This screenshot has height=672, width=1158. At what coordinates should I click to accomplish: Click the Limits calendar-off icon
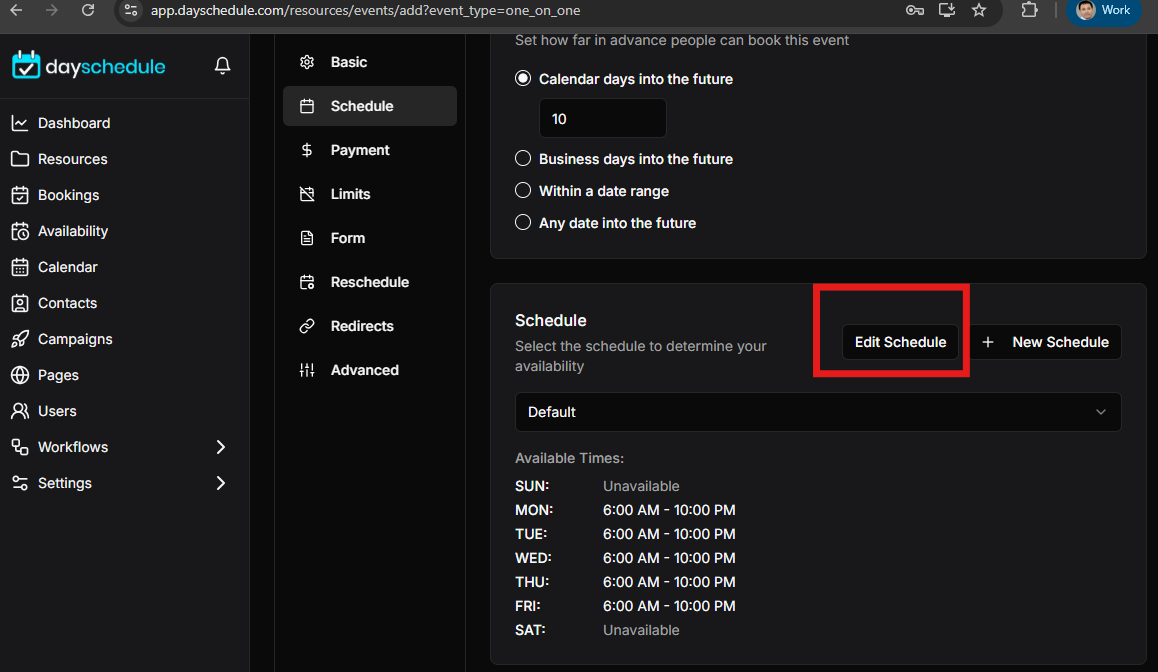pos(307,194)
